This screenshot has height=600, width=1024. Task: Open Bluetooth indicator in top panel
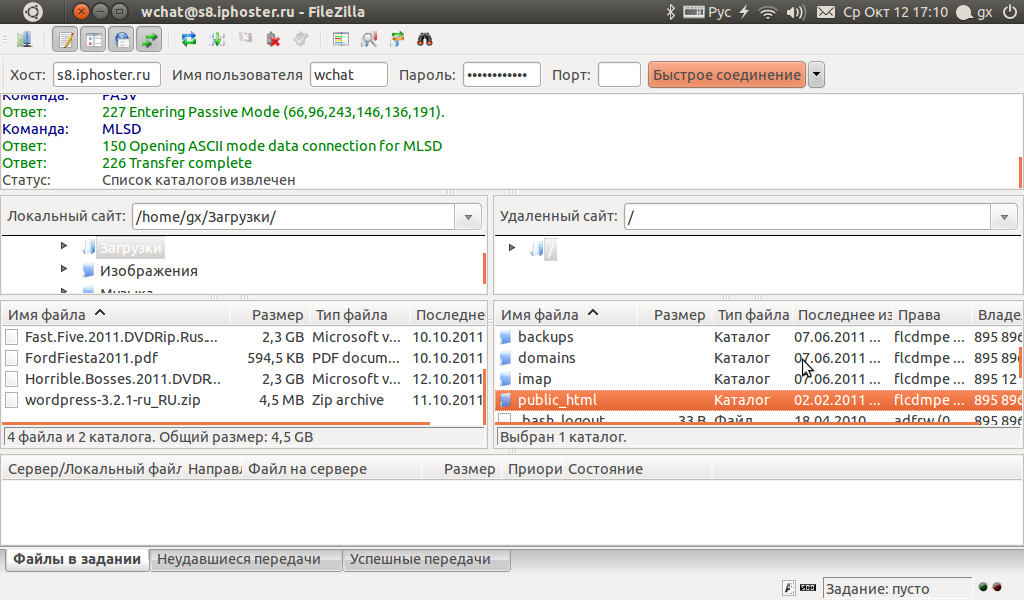tap(670, 12)
